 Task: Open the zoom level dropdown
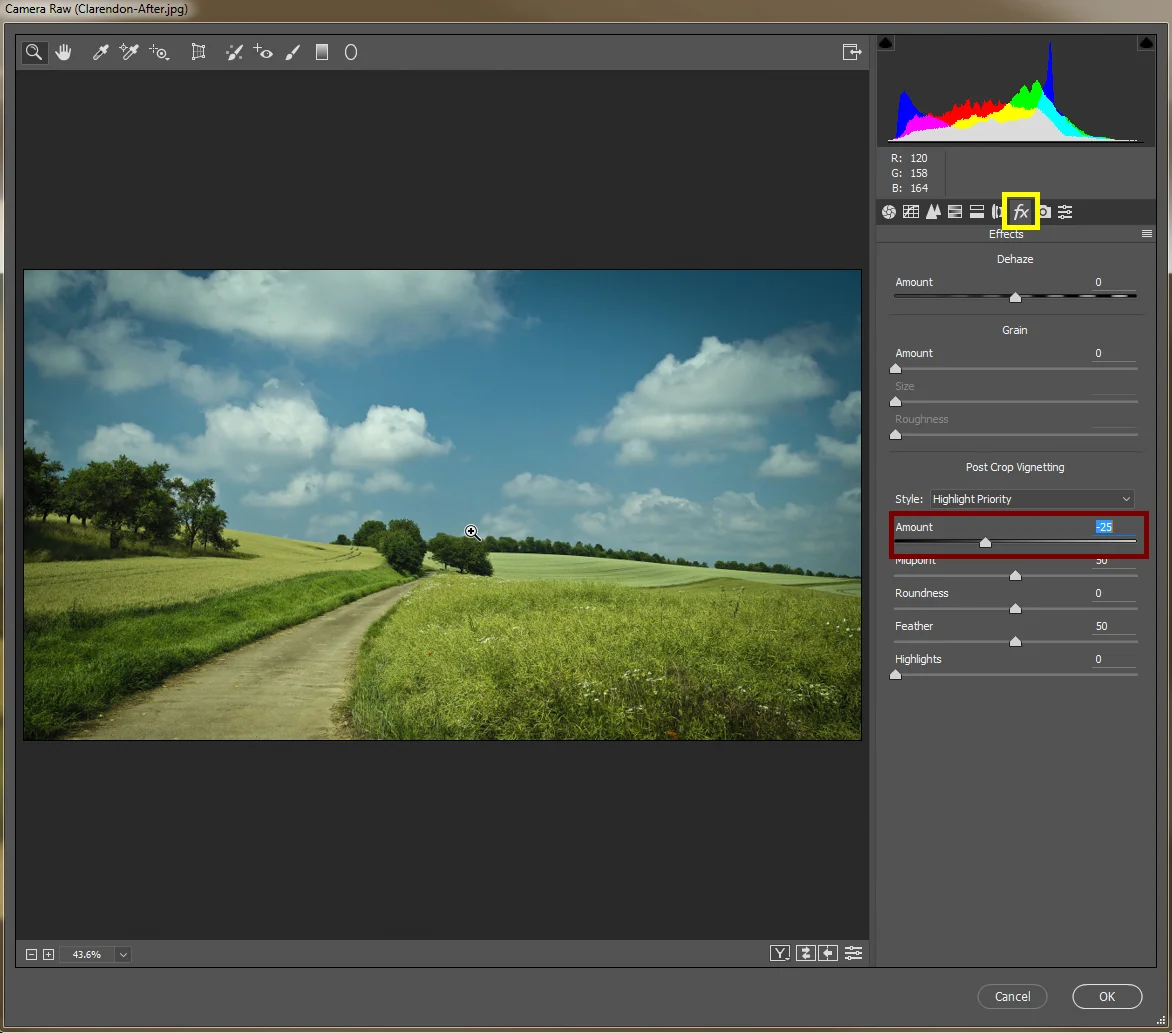pos(123,955)
